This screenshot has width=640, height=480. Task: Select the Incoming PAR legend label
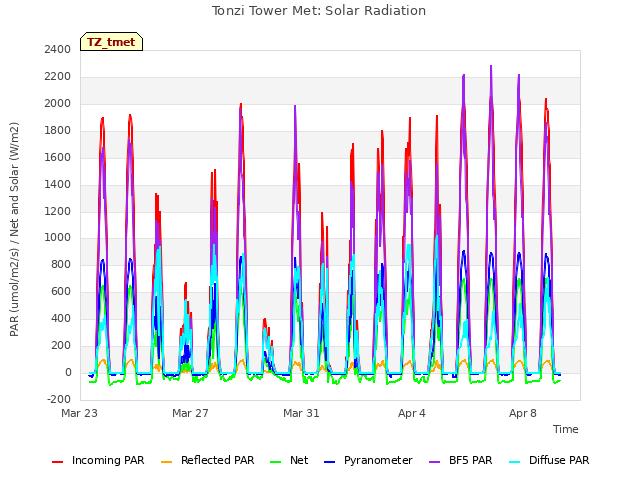click(108, 460)
